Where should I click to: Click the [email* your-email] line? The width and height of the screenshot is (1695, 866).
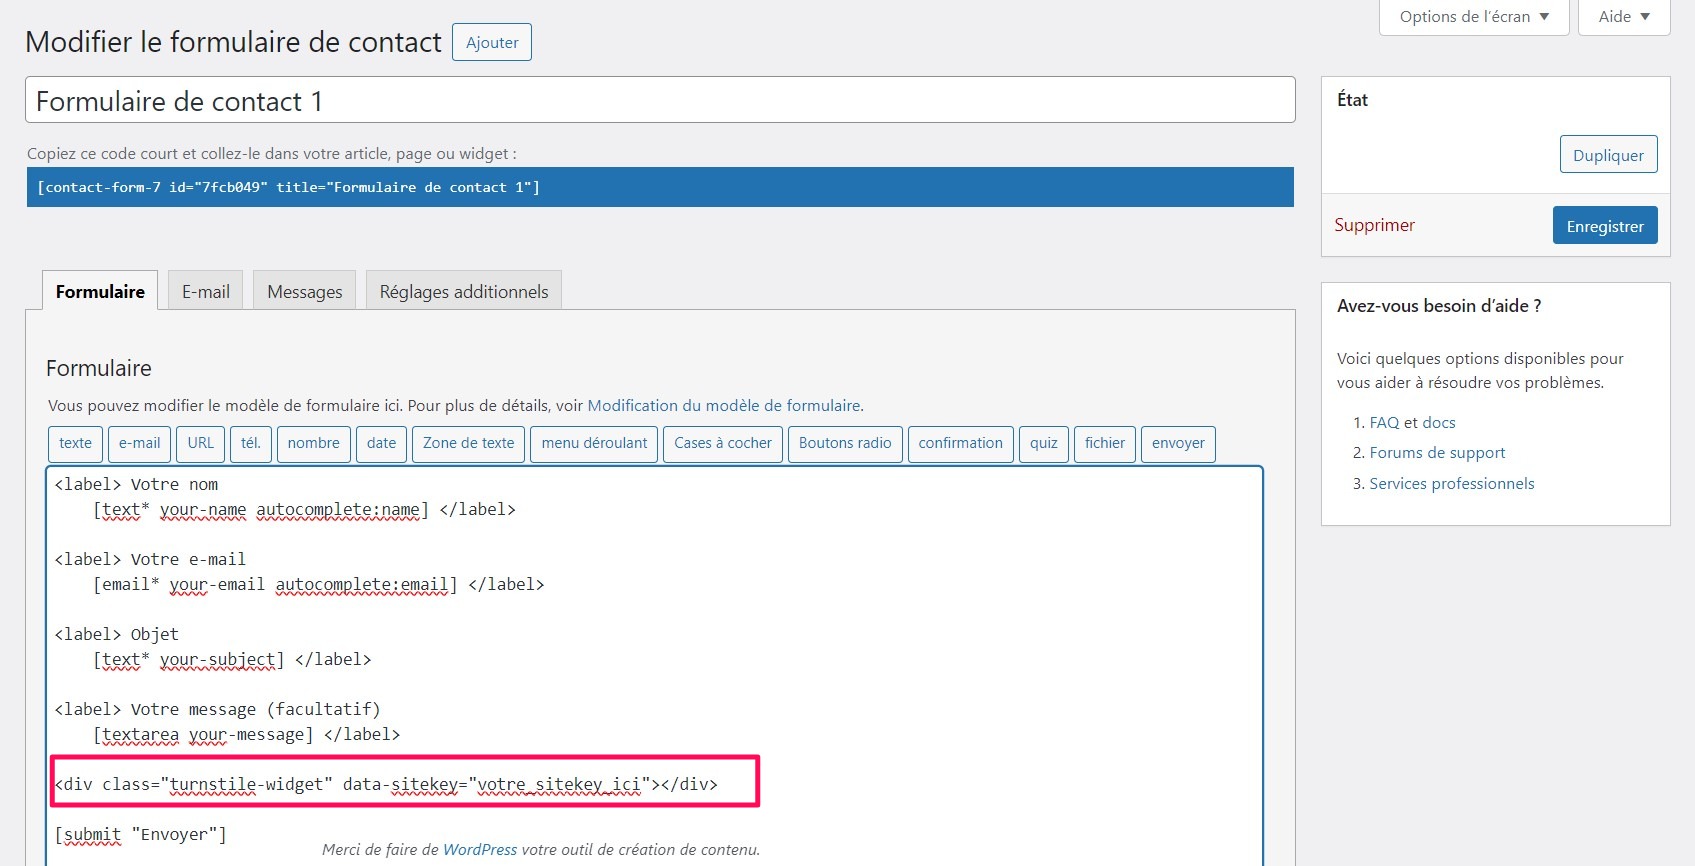(318, 584)
